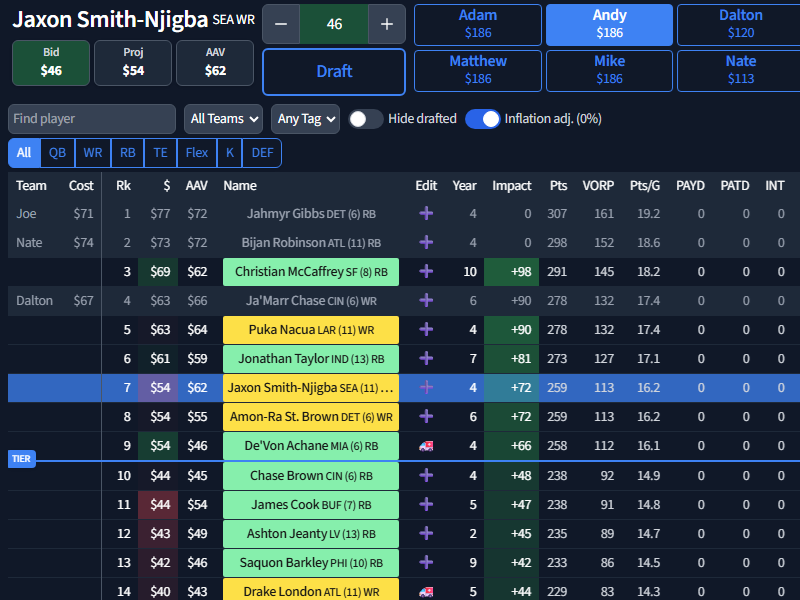The image size is (800, 600).
Task: Select Mike $186 as the bidding team
Action: [x=610, y=70]
